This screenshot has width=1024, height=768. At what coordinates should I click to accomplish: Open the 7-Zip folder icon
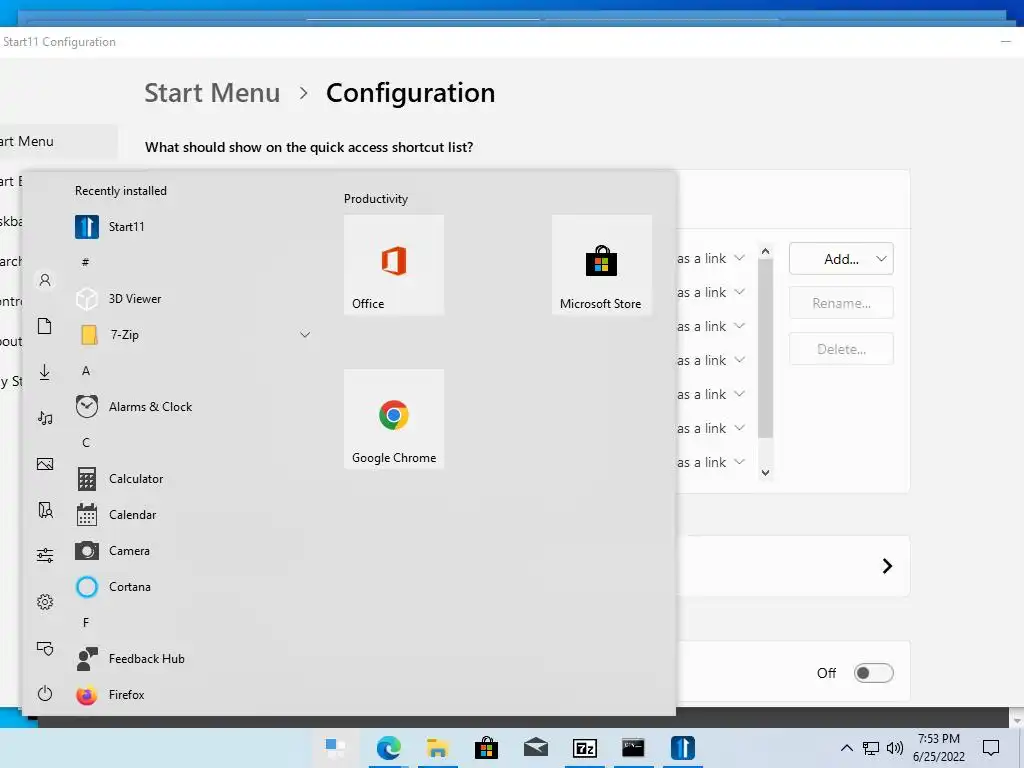[x=89, y=335]
